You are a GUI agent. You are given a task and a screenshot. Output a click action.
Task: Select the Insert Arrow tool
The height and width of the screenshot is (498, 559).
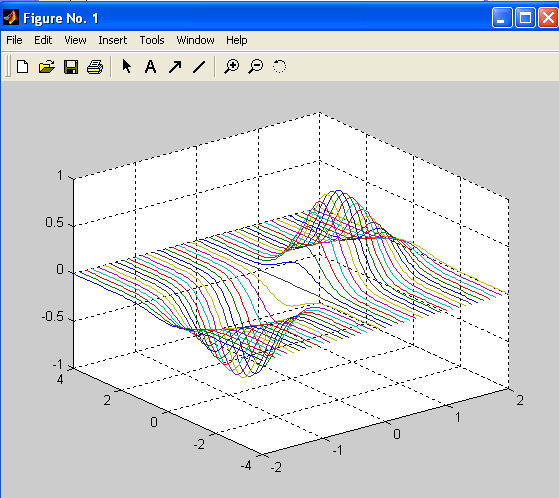(x=175, y=67)
